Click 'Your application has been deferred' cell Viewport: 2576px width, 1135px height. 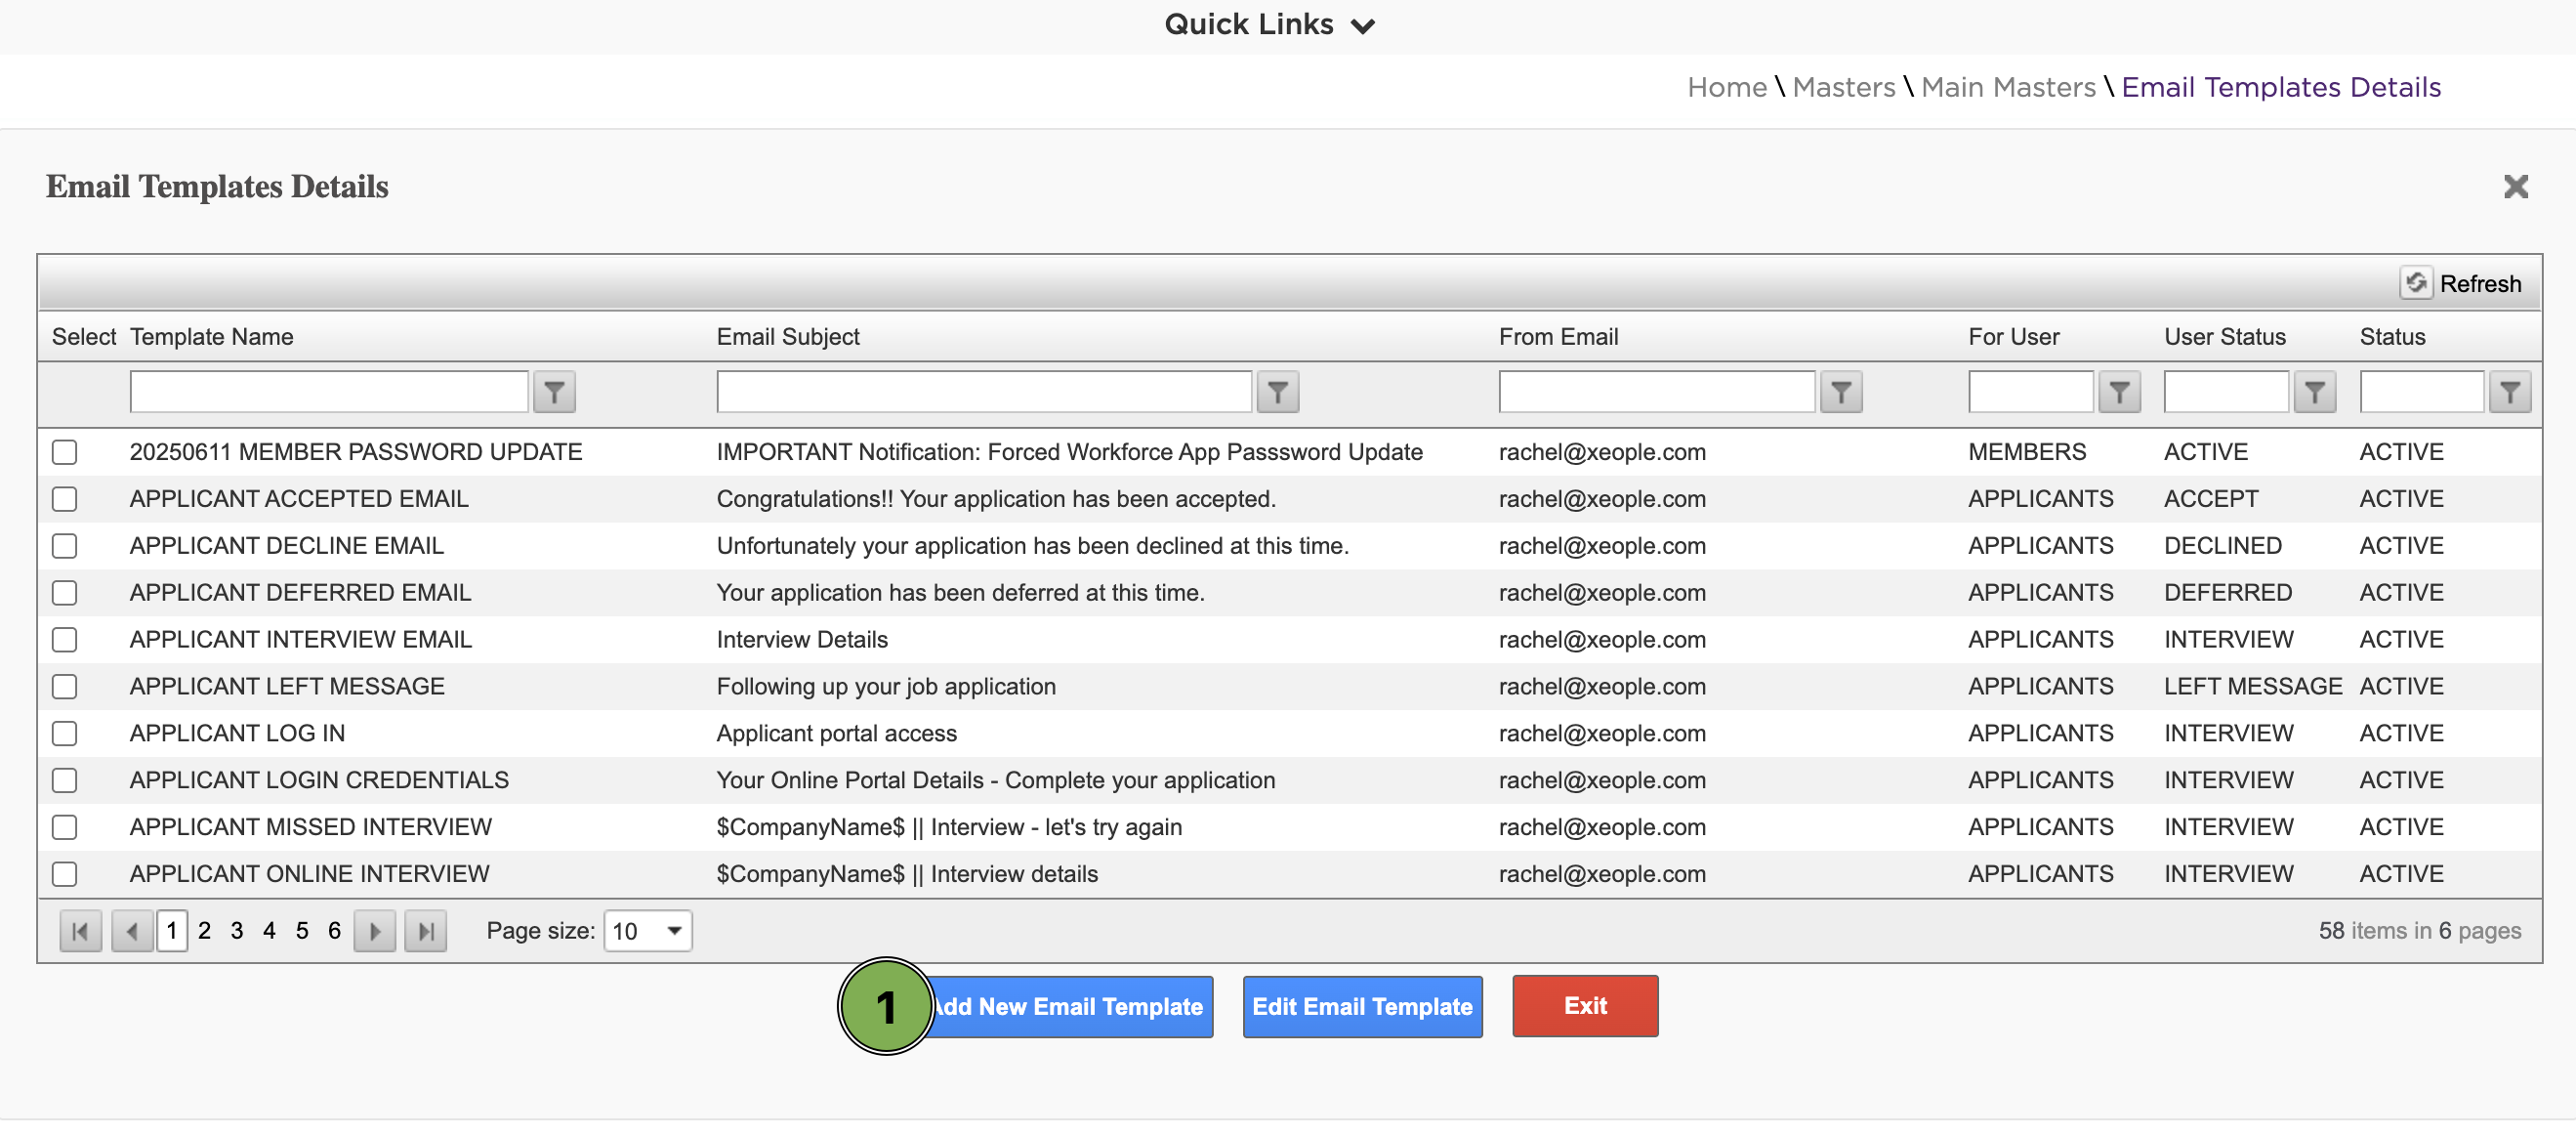coord(960,593)
